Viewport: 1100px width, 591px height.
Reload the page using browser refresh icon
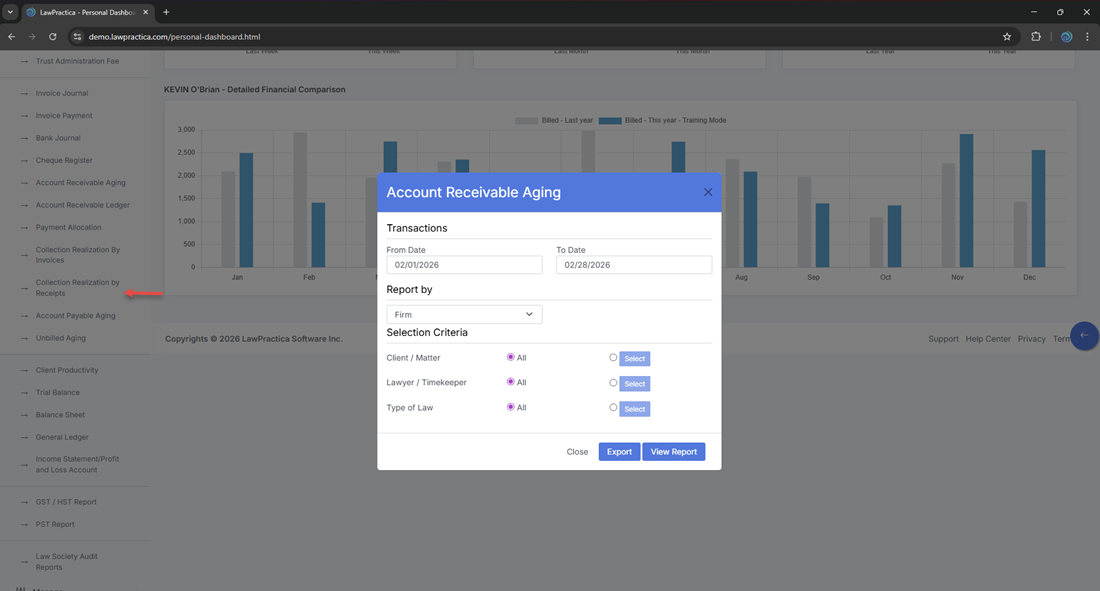[53, 37]
